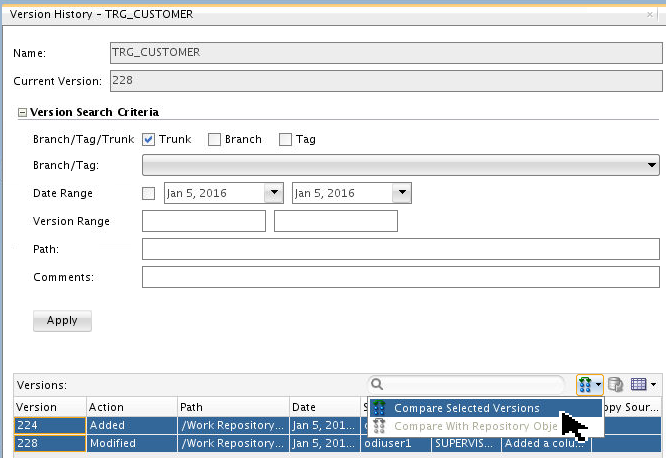
Task: Click the Added action cell
Action: [x=132, y=425]
